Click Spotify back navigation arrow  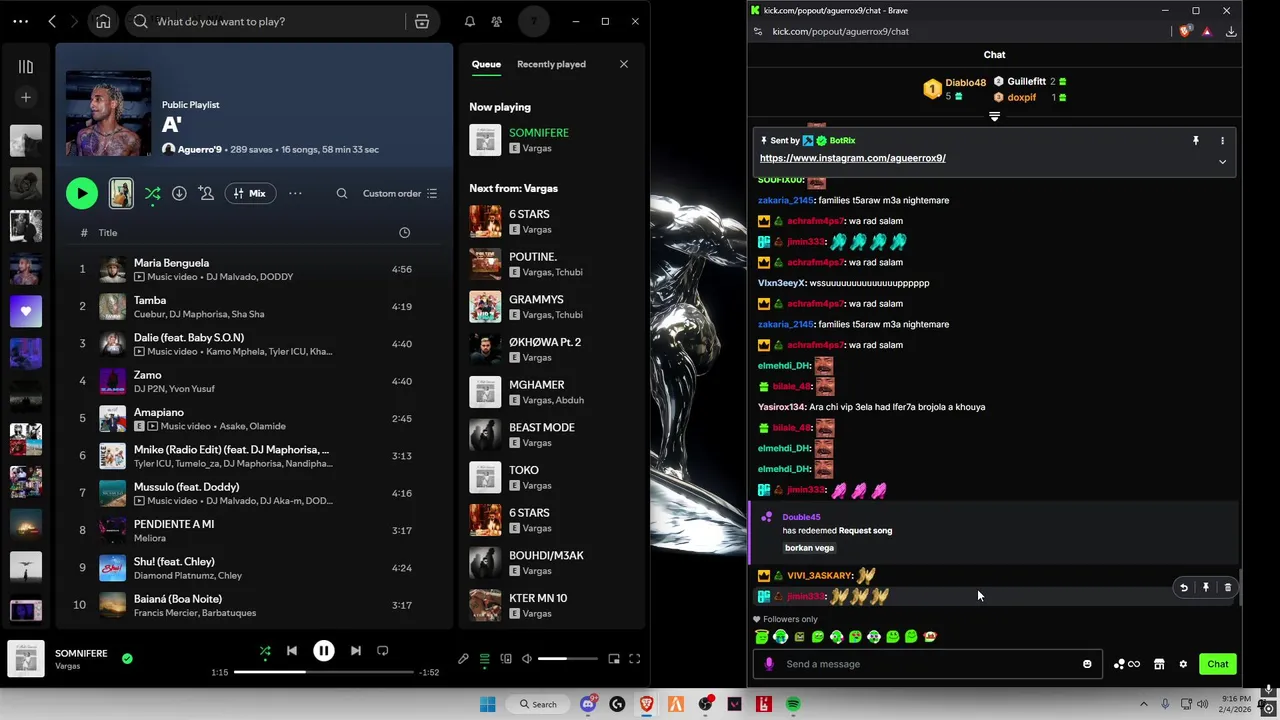pyautogui.click(x=52, y=21)
